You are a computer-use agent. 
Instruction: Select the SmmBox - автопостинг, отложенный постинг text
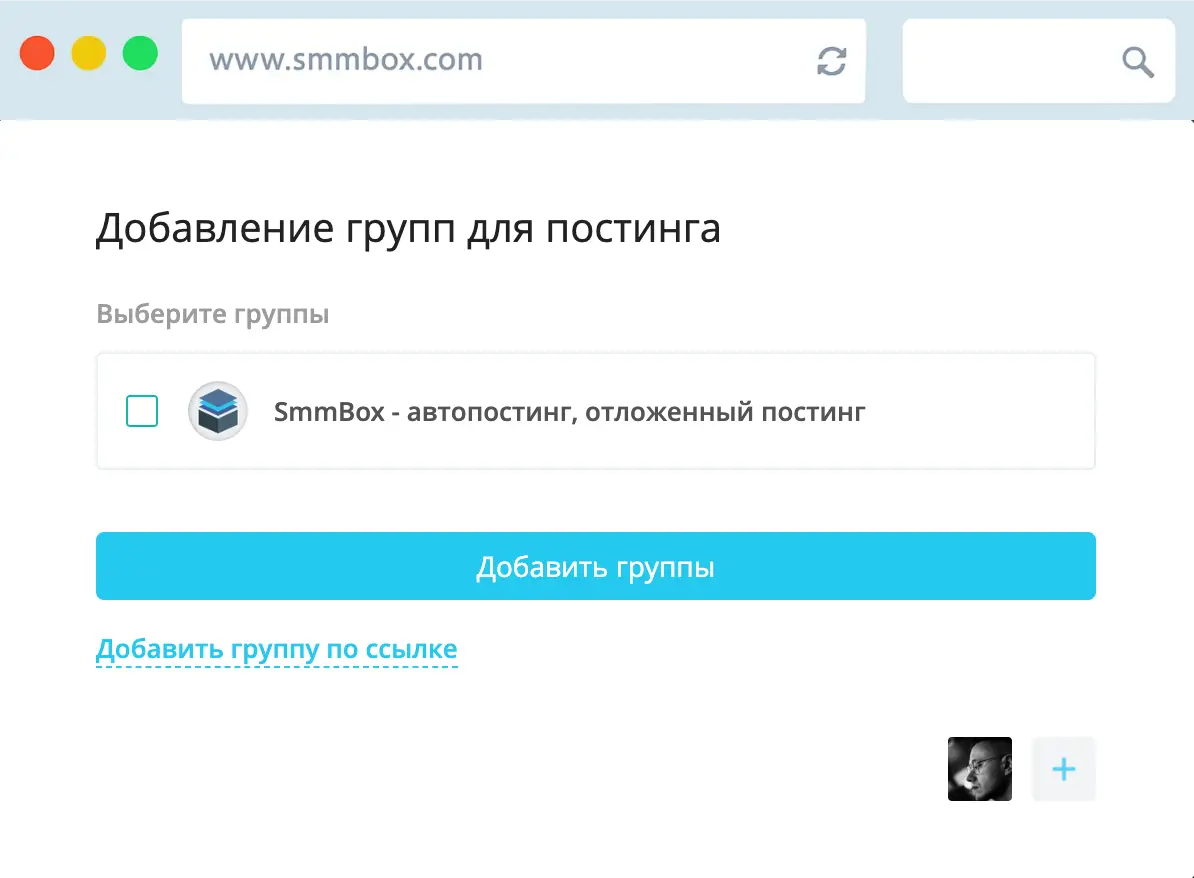point(570,412)
